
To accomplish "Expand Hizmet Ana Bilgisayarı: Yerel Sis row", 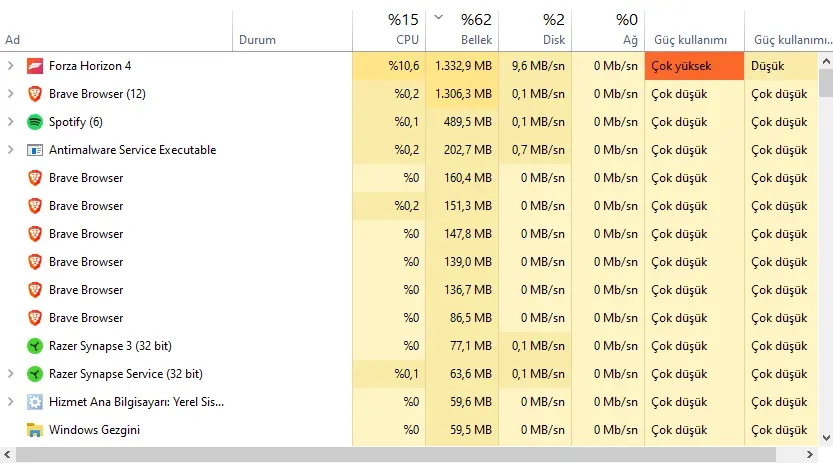I will 11,402.
